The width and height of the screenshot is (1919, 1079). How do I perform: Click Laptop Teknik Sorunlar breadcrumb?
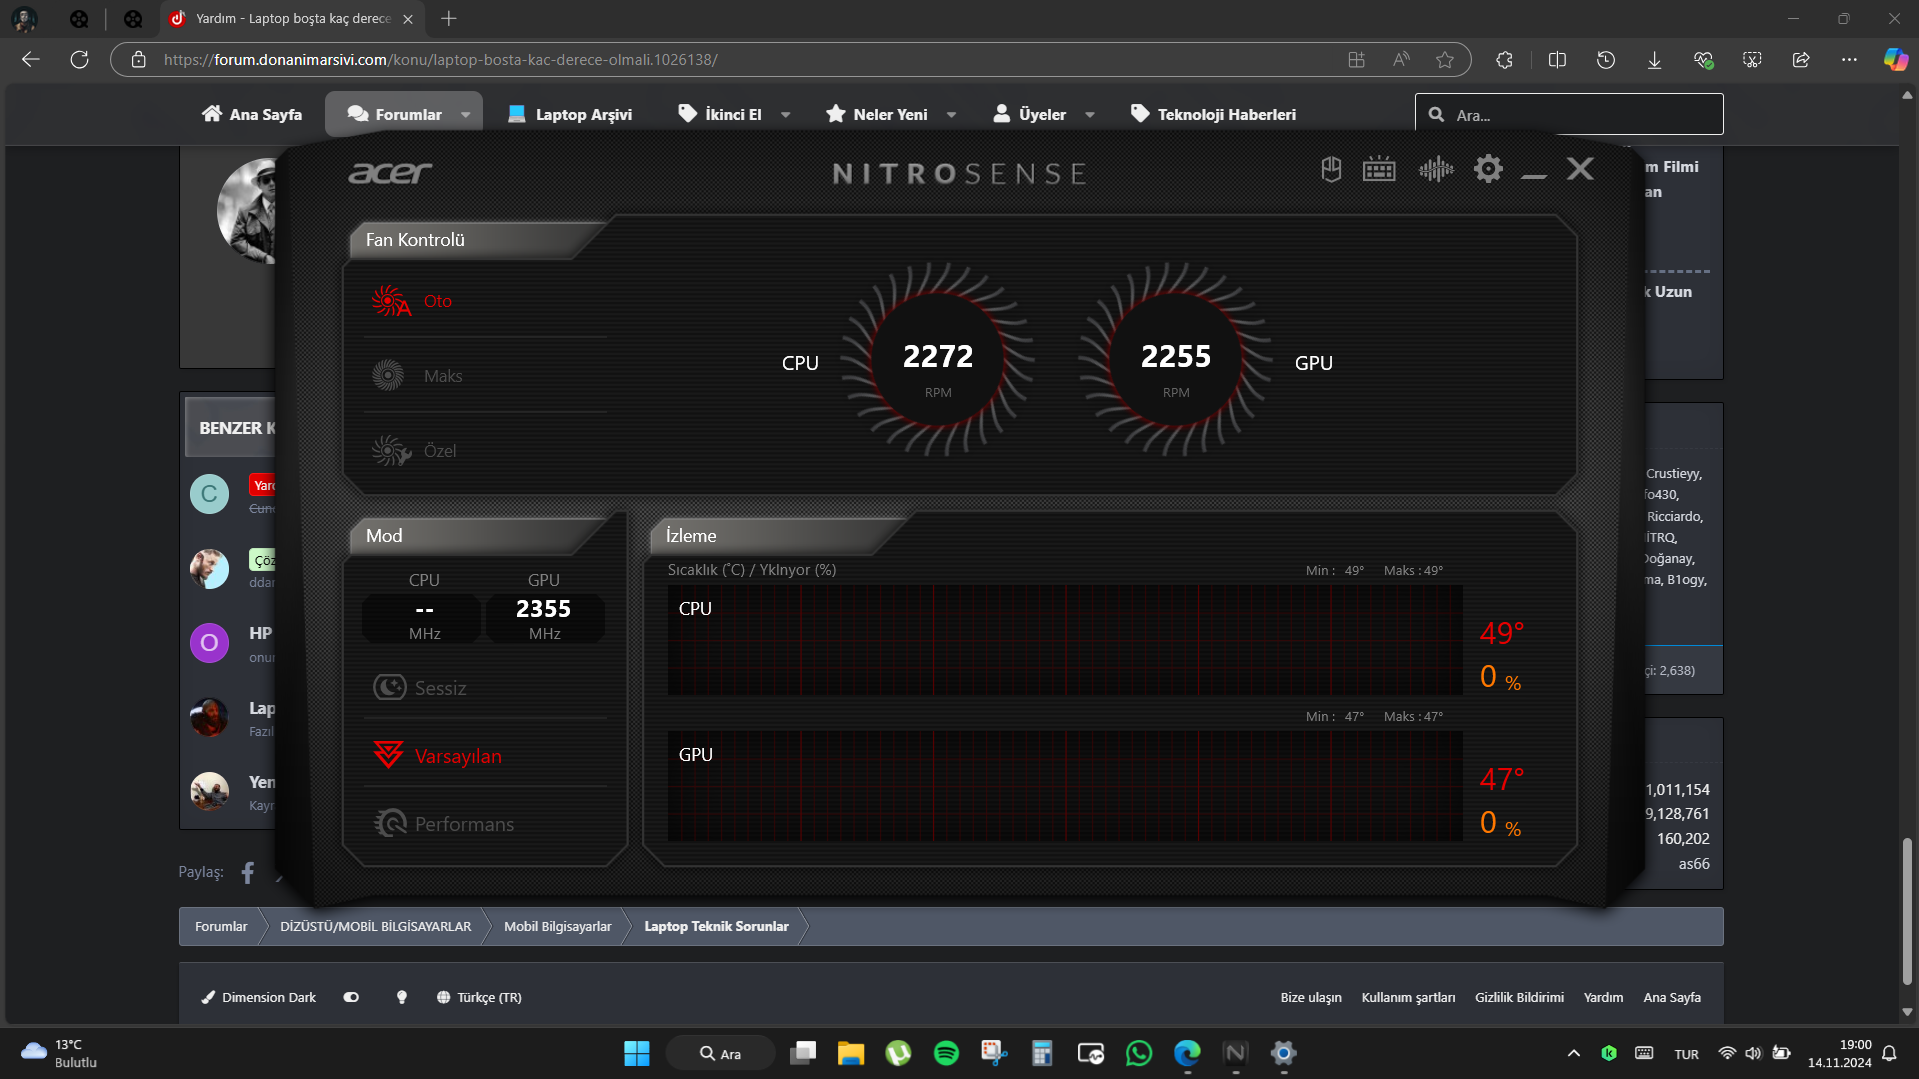click(x=716, y=926)
